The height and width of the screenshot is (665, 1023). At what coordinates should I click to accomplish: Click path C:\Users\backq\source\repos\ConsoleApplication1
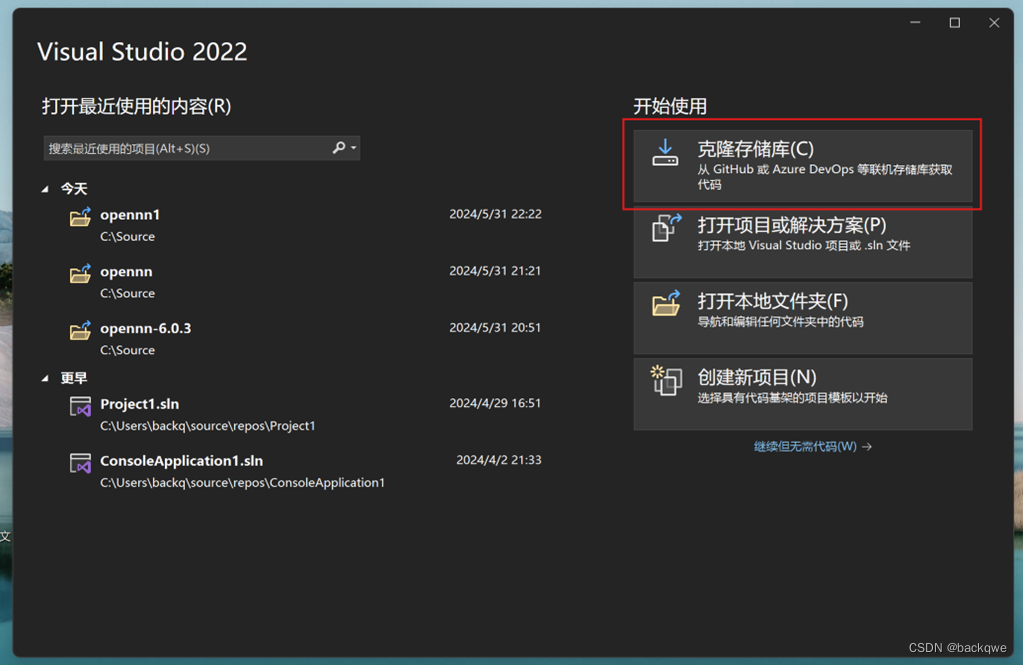point(242,483)
